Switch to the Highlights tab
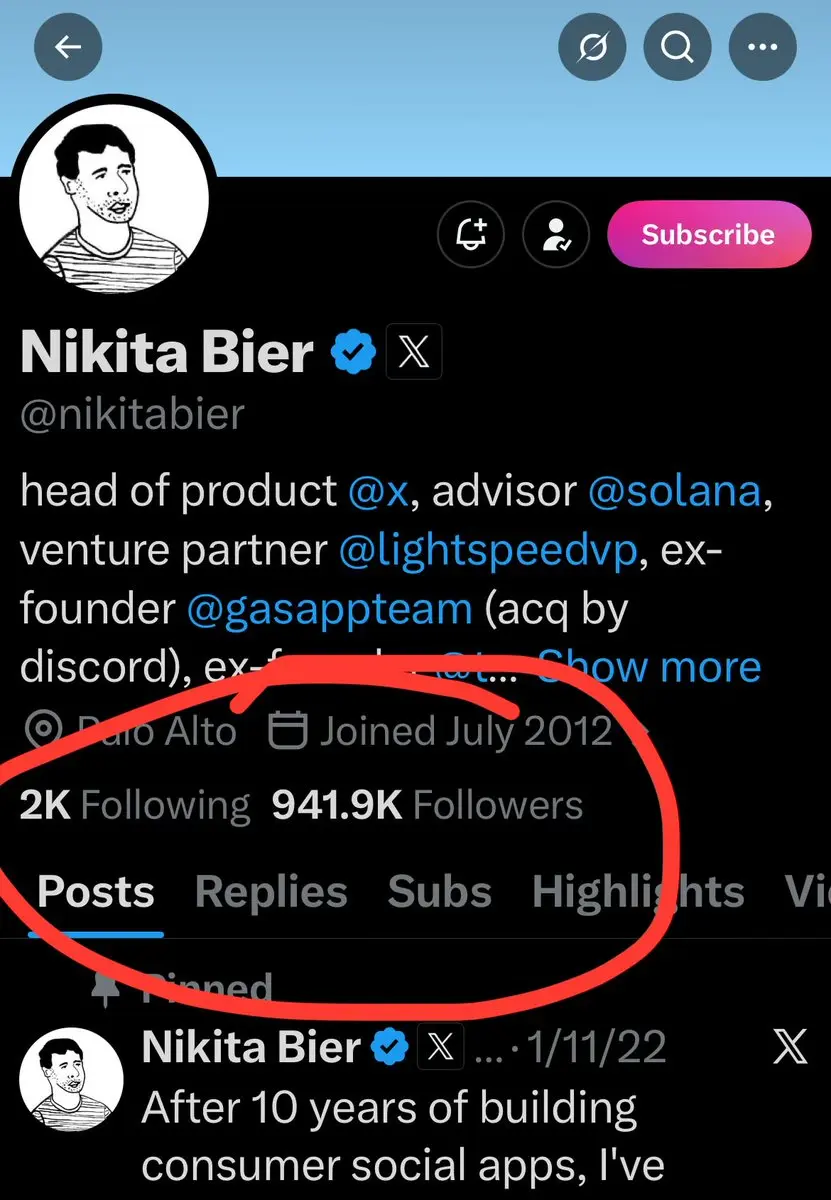The width and height of the screenshot is (831, 1200). coord(638,892)
